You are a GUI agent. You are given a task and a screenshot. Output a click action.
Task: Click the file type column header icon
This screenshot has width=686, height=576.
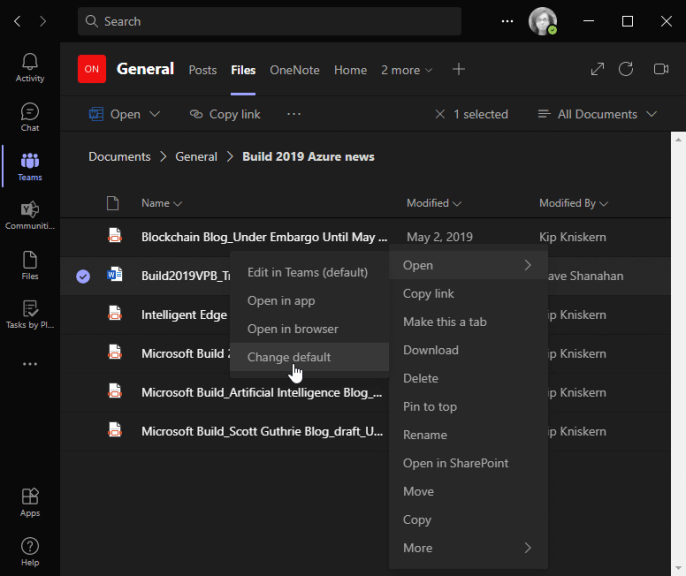click(x=113, y=203)
